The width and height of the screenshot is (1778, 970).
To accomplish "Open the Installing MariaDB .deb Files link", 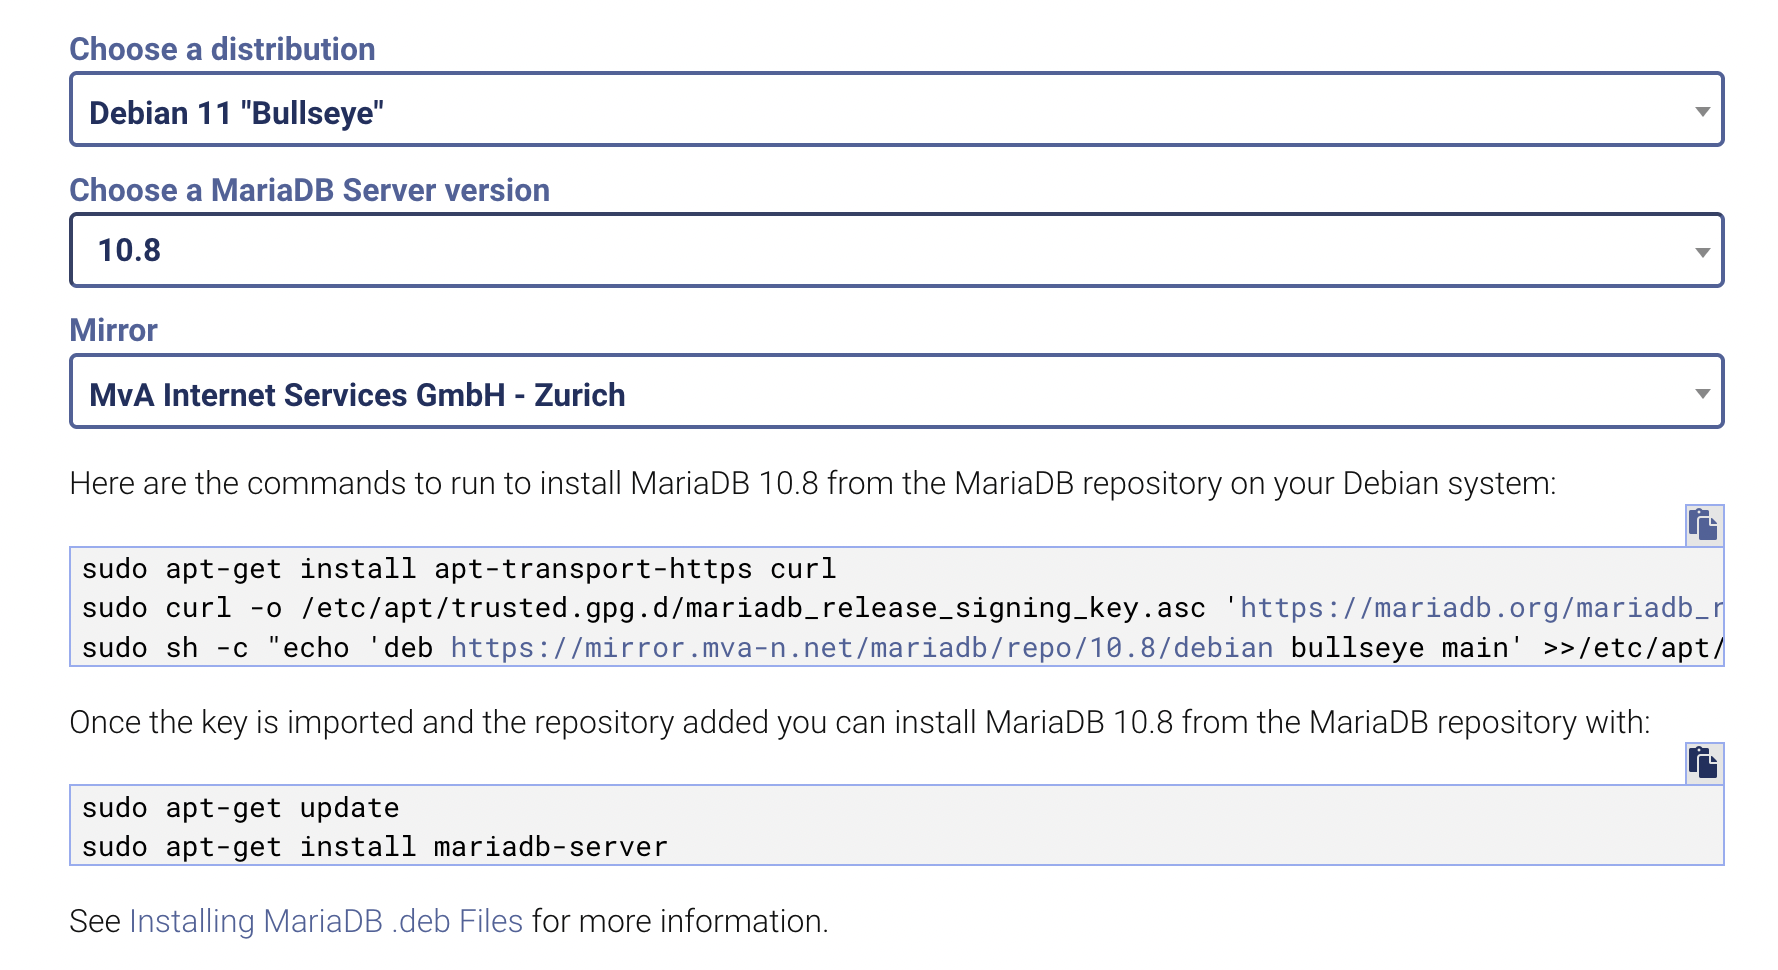I will pyautogui.click(x=326, y=921).
